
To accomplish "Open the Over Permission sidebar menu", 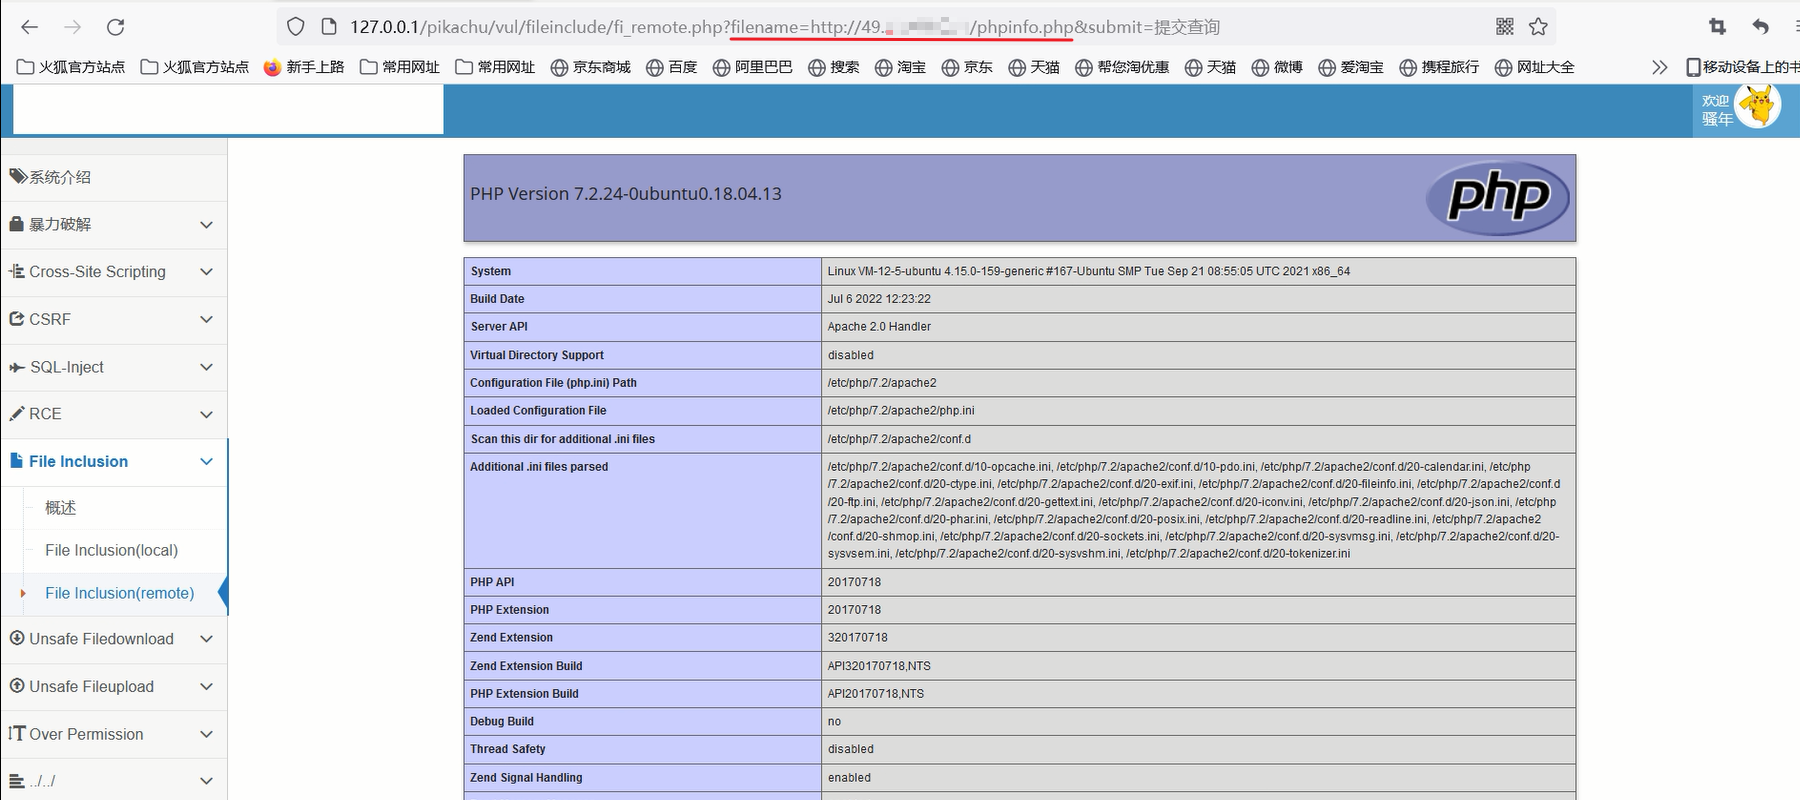I will pos(114,734).
